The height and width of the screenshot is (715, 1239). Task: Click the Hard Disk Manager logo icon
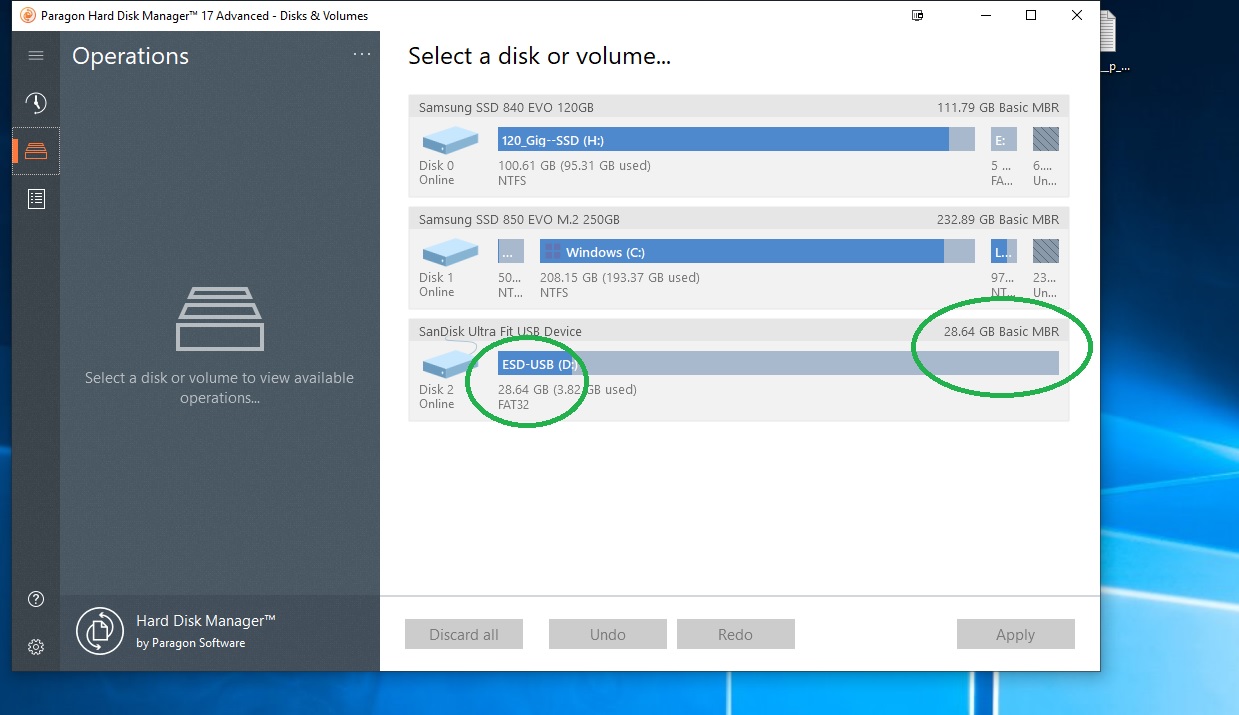pos(99,631)
